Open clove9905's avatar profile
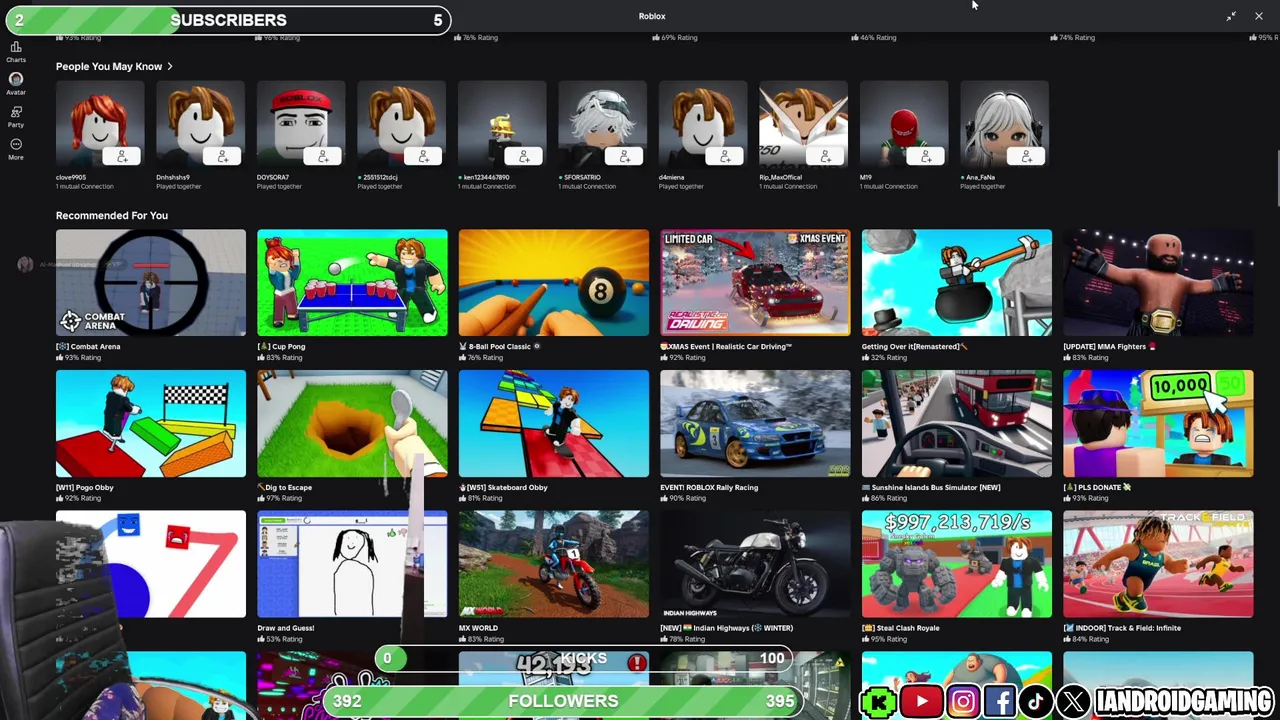The height and width of the screenshot is (720, 1280). coord(100,125)
